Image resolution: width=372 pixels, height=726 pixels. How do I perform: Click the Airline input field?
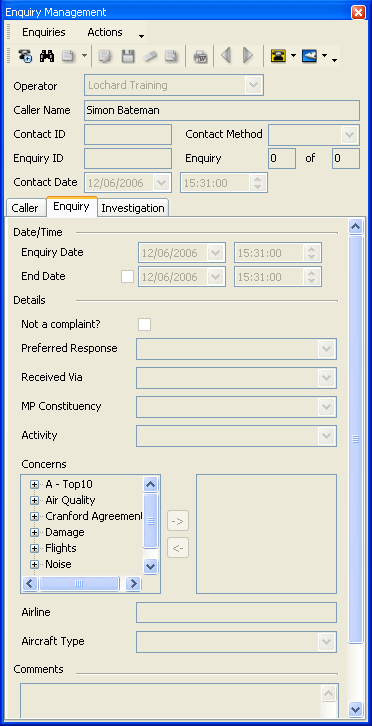click(x=236, y=613)
